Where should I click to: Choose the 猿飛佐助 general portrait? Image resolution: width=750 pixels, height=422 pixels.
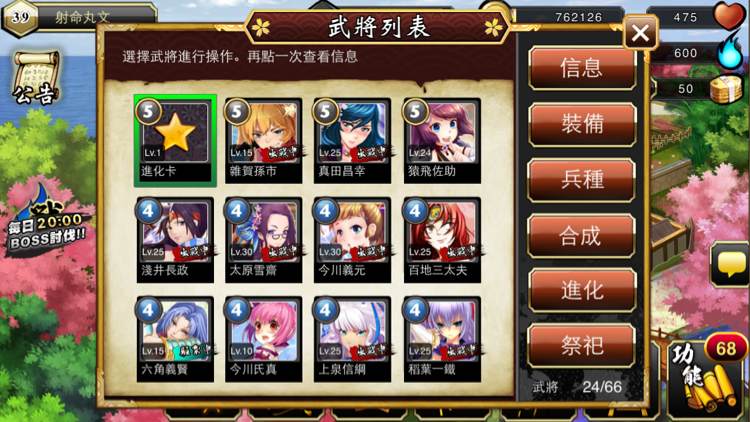pos(442,141)
